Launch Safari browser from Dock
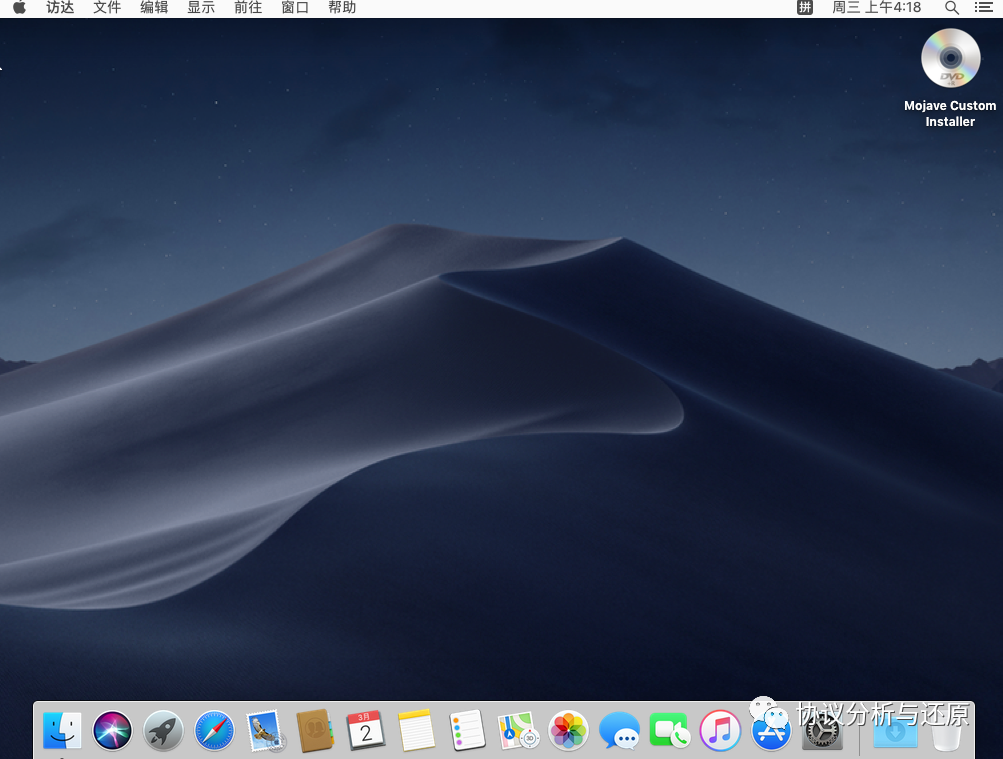The width and height of the screenshot is (1003, 759). [214, 730]
